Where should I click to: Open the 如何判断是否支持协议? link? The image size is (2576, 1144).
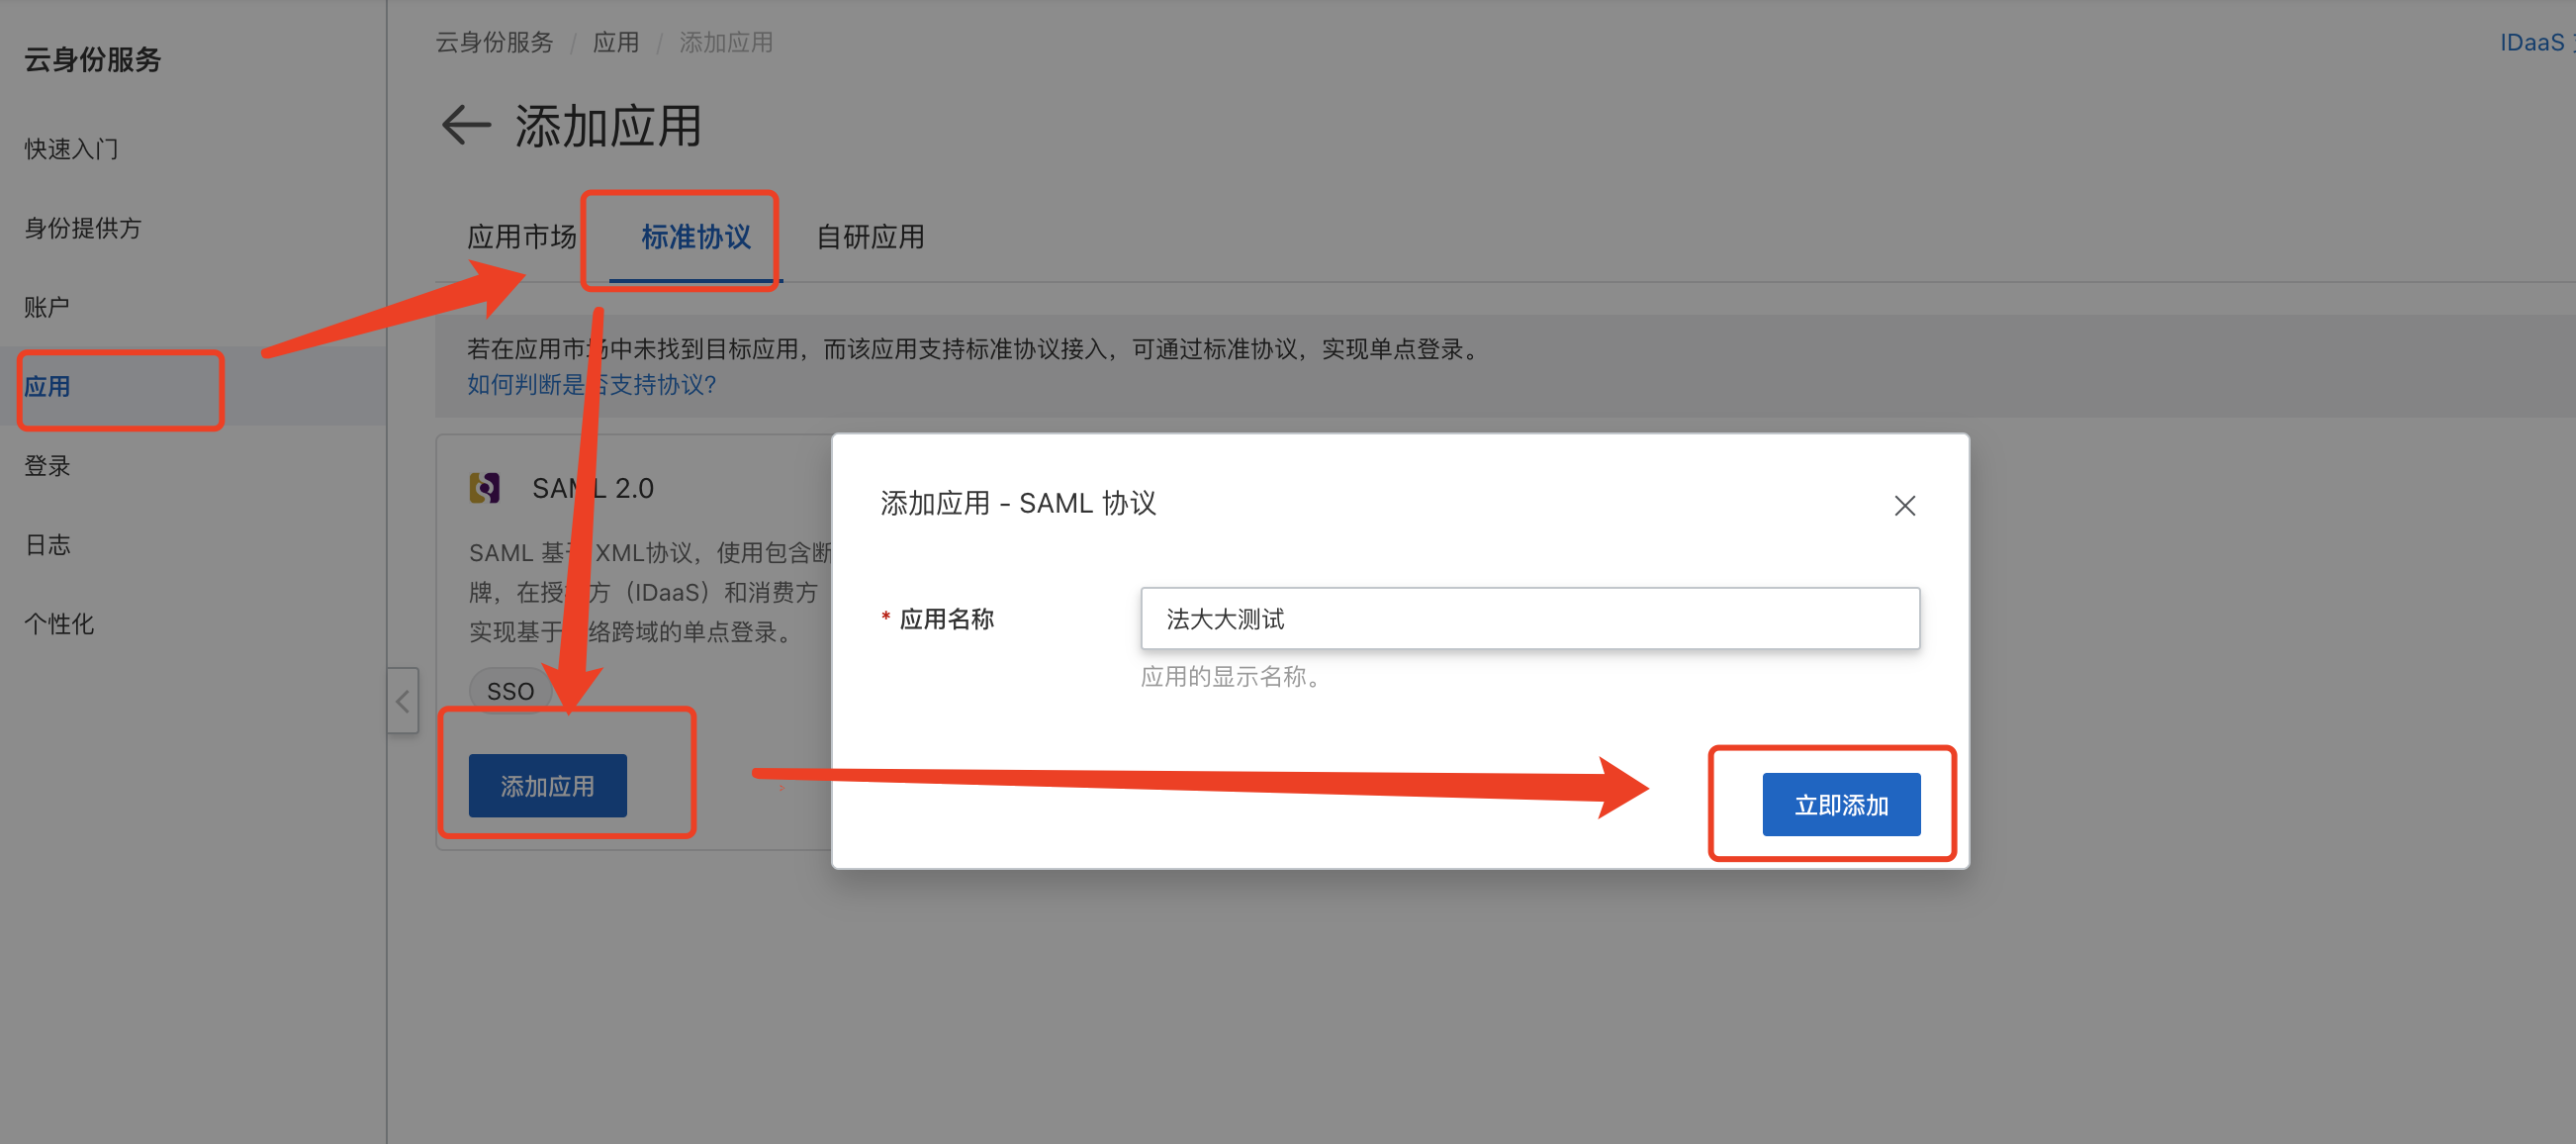tap(592, 384)
